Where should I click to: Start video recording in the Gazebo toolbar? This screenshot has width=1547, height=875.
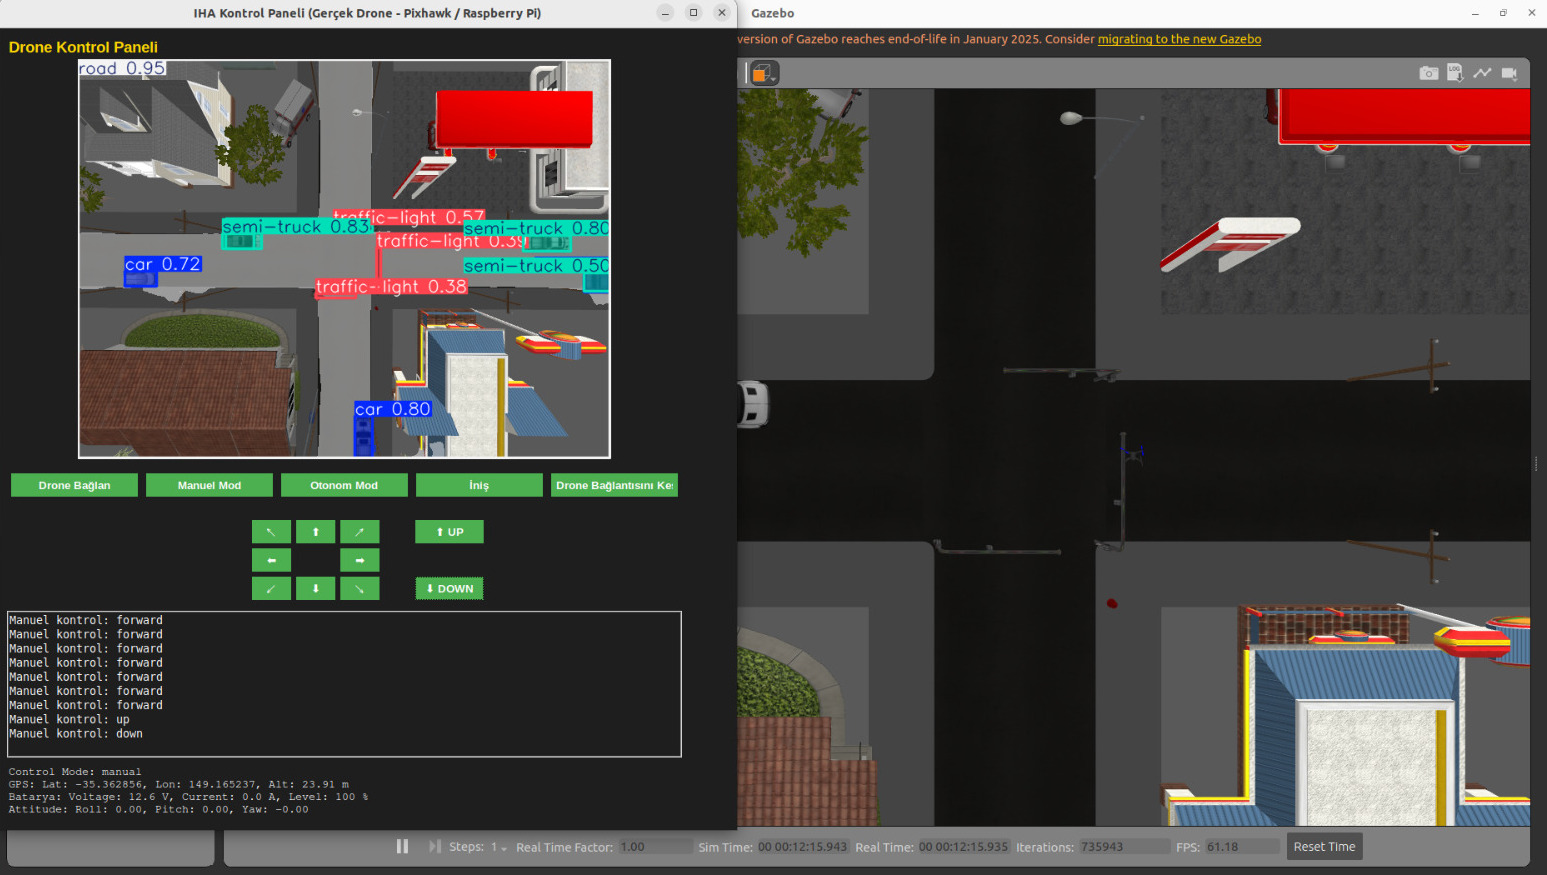coord(1509,73)
